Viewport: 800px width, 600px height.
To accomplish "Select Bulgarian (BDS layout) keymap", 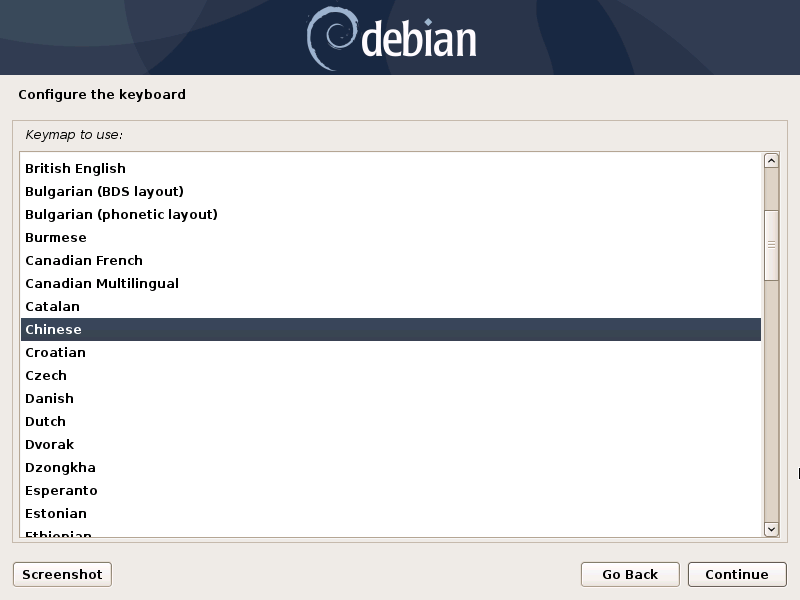I will click(391, 191).
